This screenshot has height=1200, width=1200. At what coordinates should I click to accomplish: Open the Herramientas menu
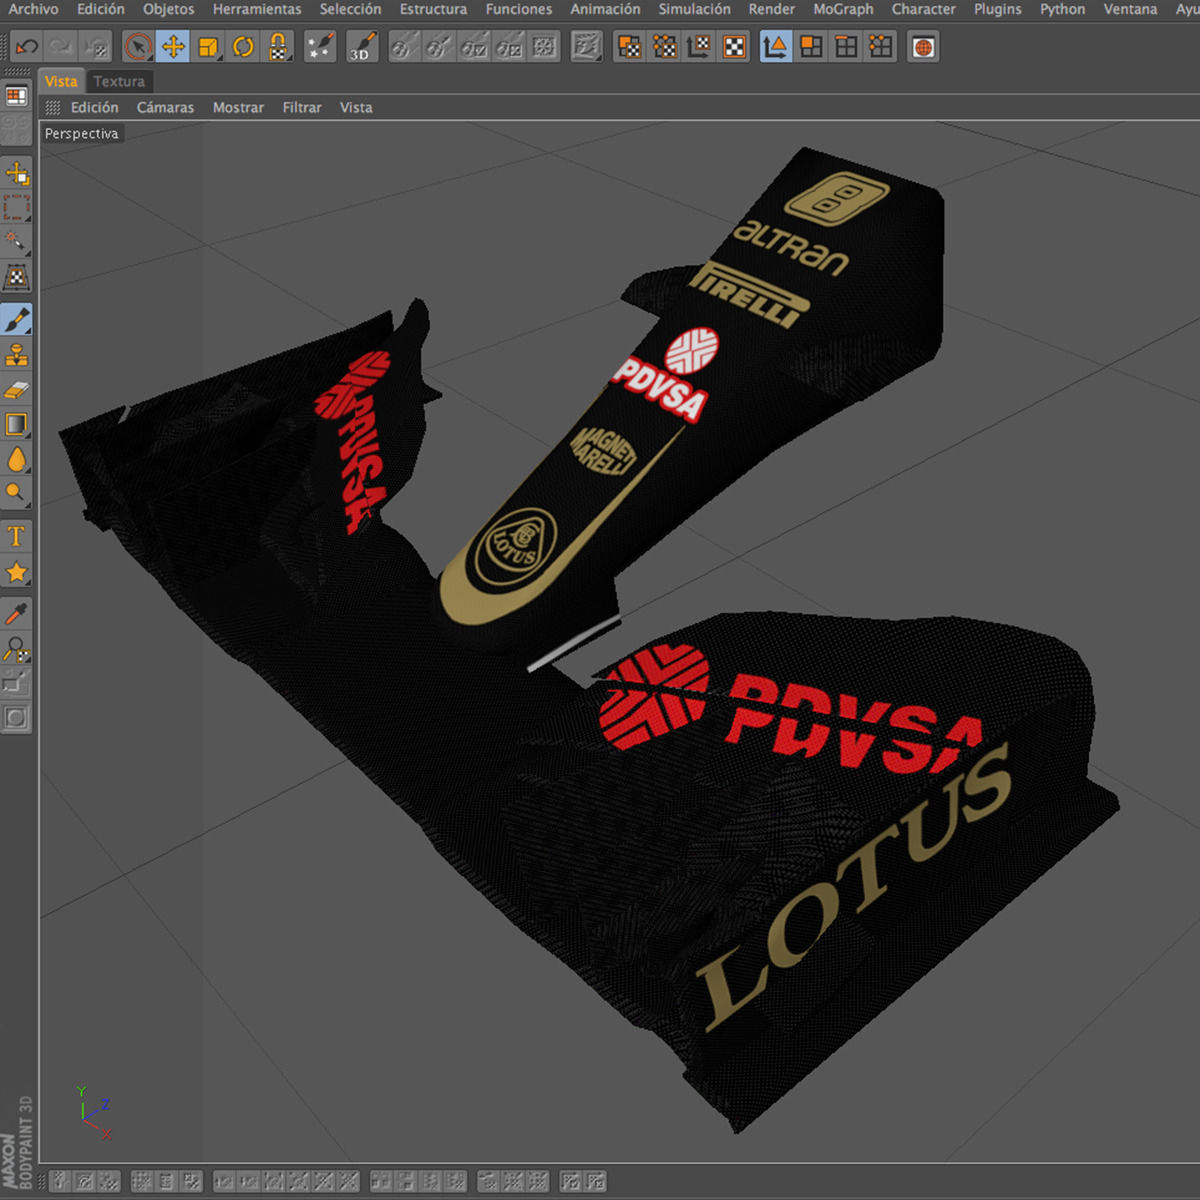(x=257, y=9)
